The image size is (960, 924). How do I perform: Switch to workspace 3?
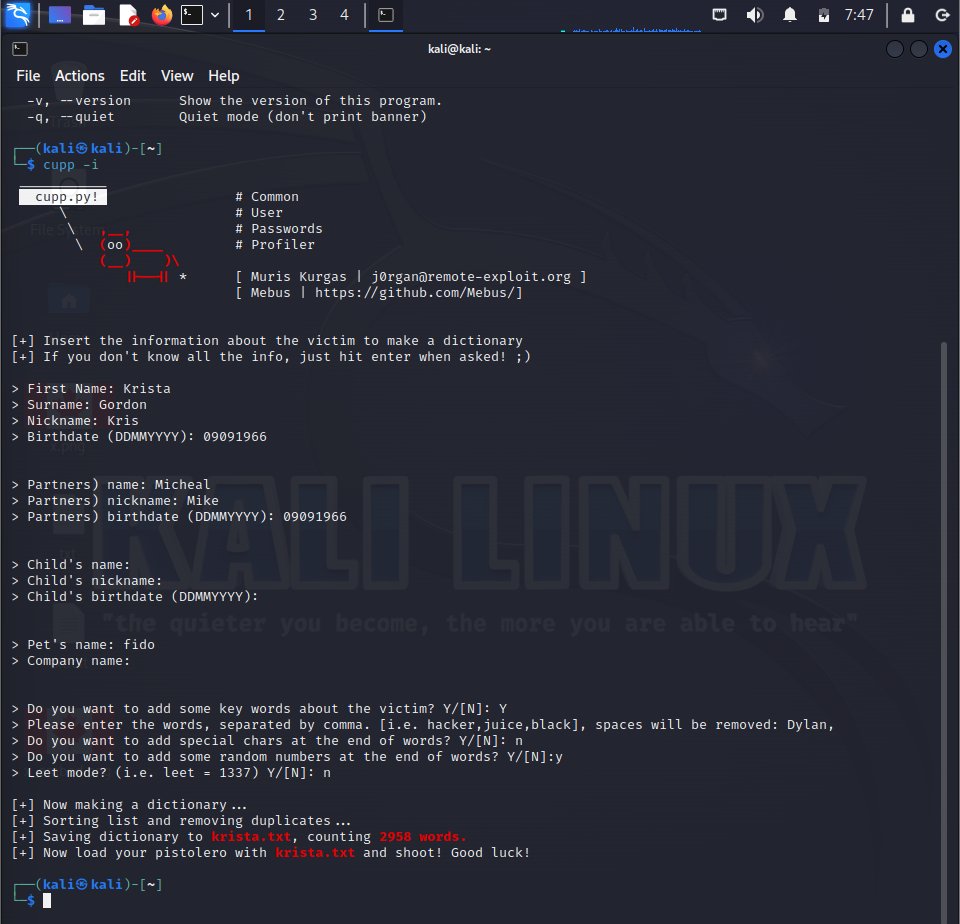pos(313,15)
